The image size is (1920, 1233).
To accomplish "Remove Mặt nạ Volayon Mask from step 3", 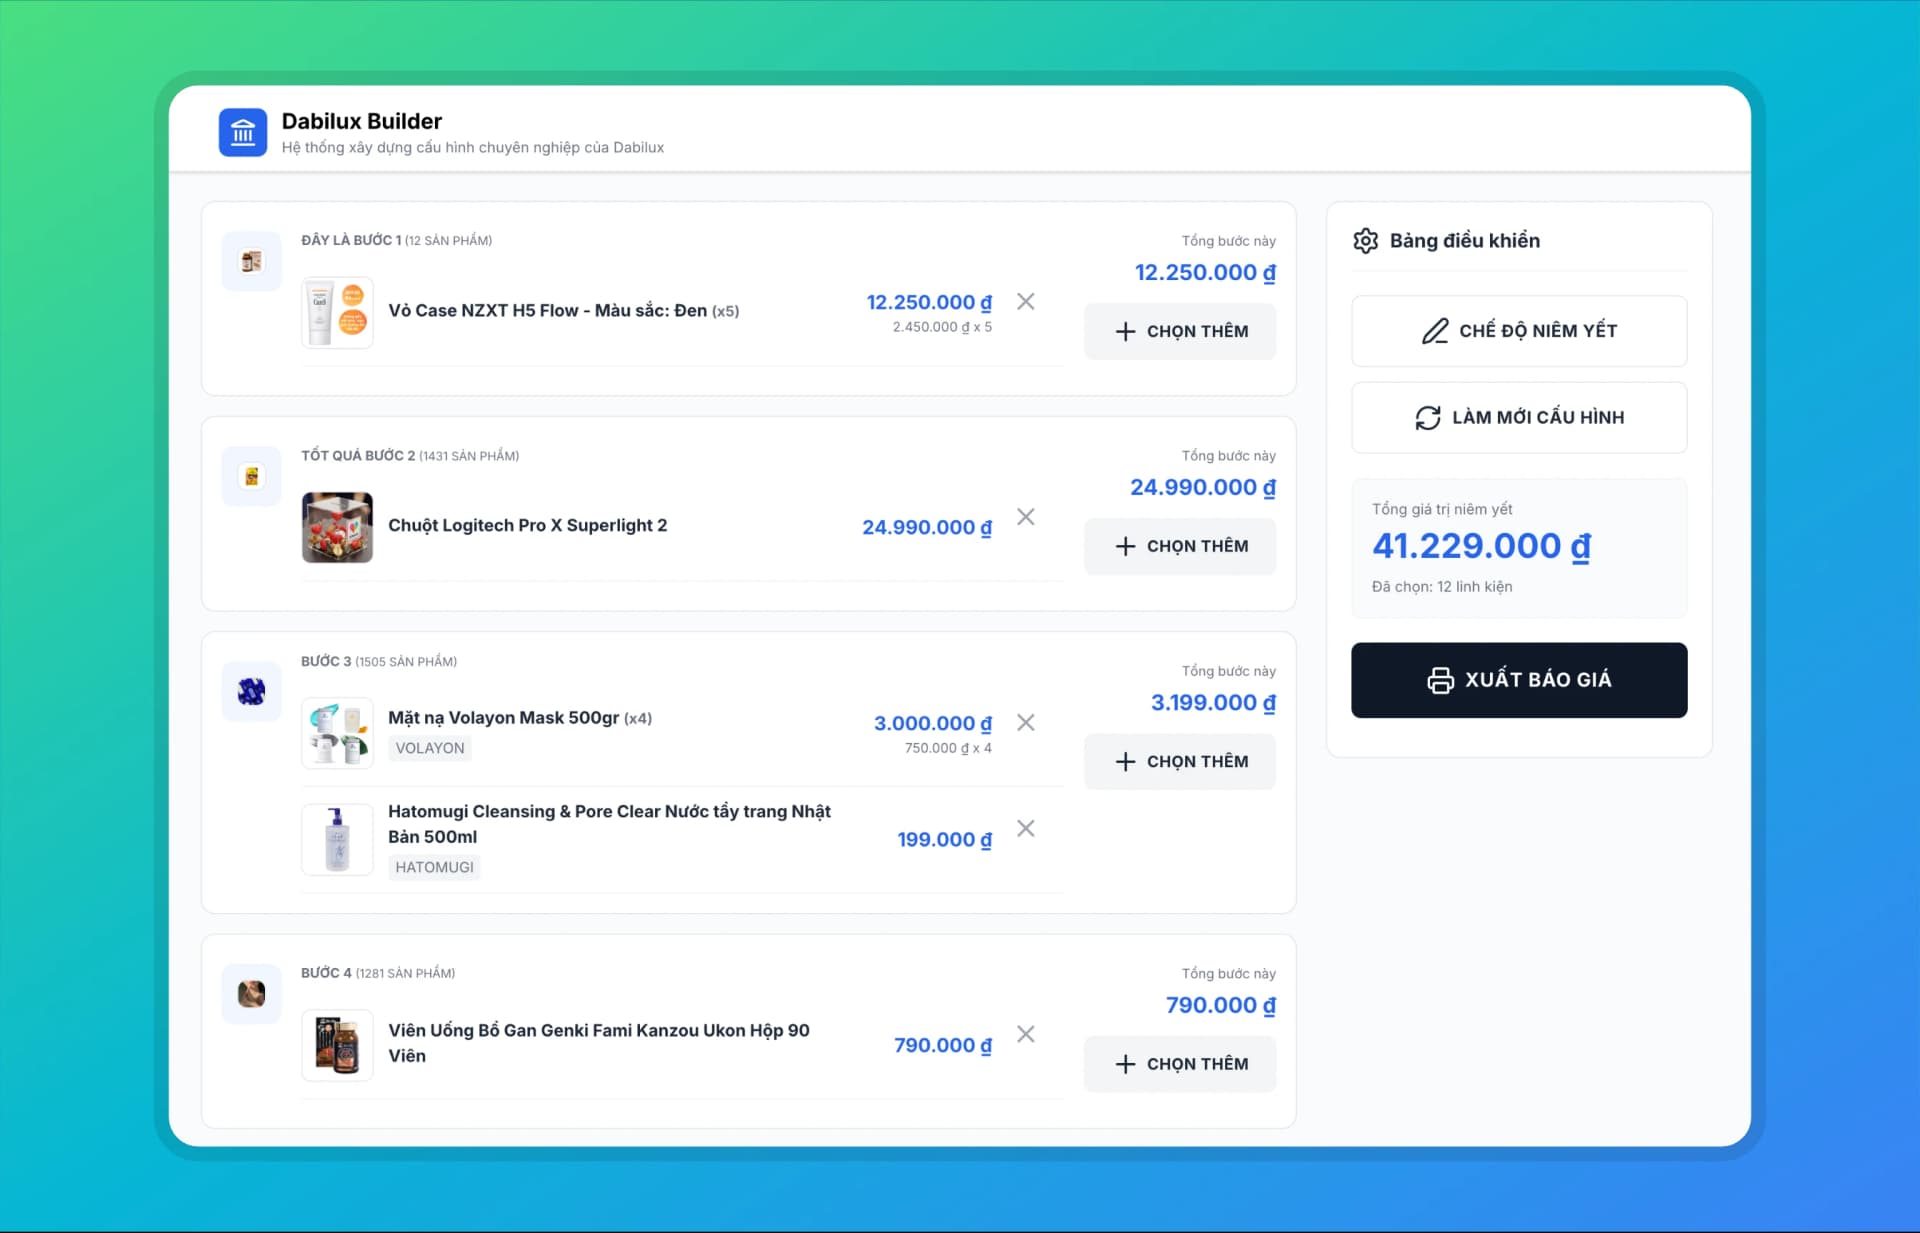I will pyautogui.click(x=1025, y=722).
